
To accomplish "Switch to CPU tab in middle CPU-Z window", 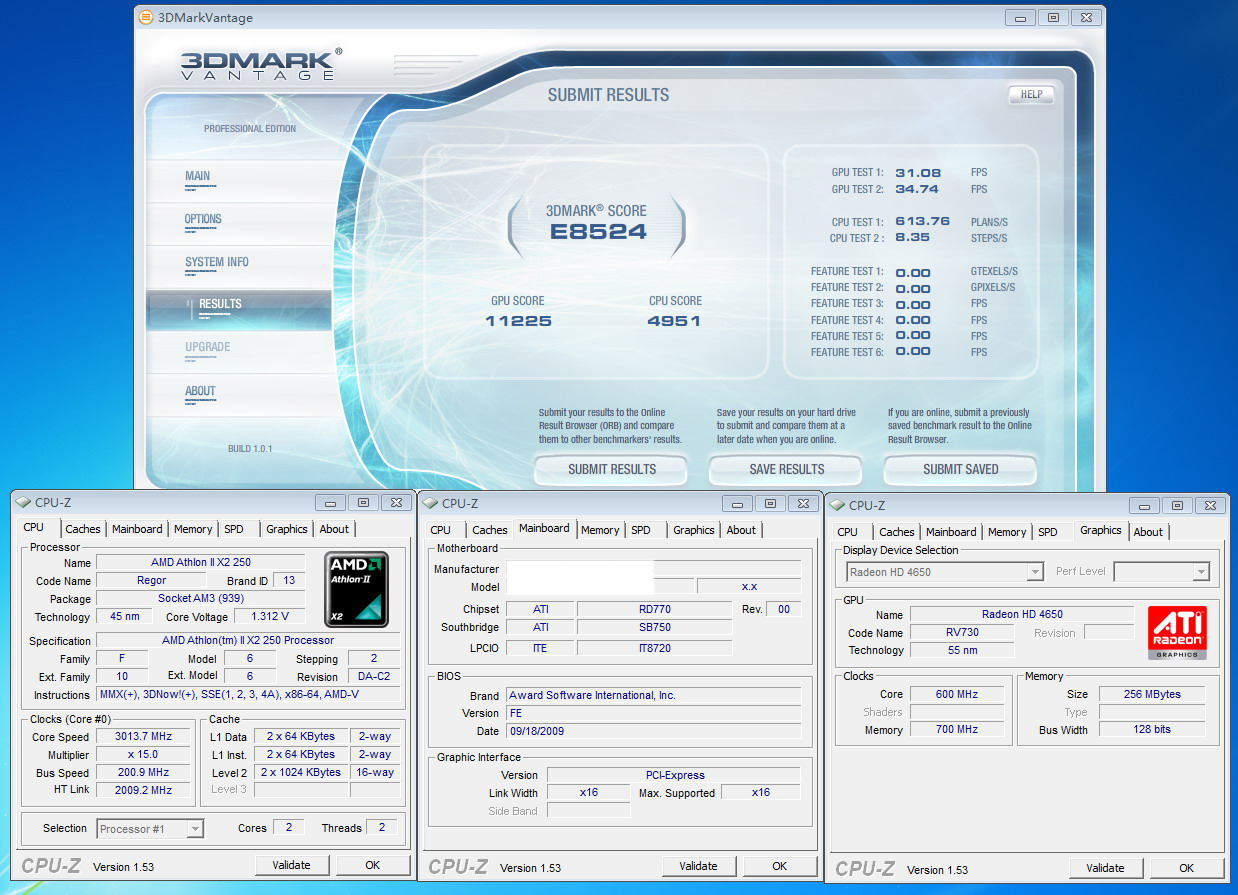I will click(x=440, y=530).
